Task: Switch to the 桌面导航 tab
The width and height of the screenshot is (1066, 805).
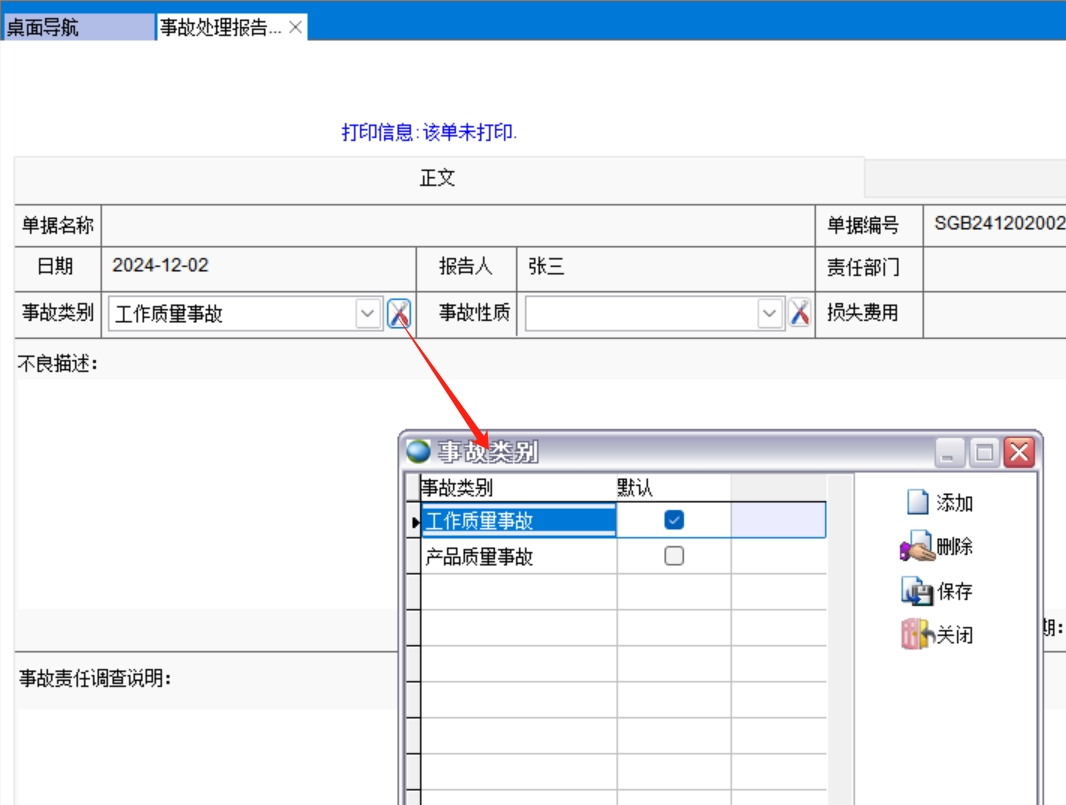Action: click(78, 27)
